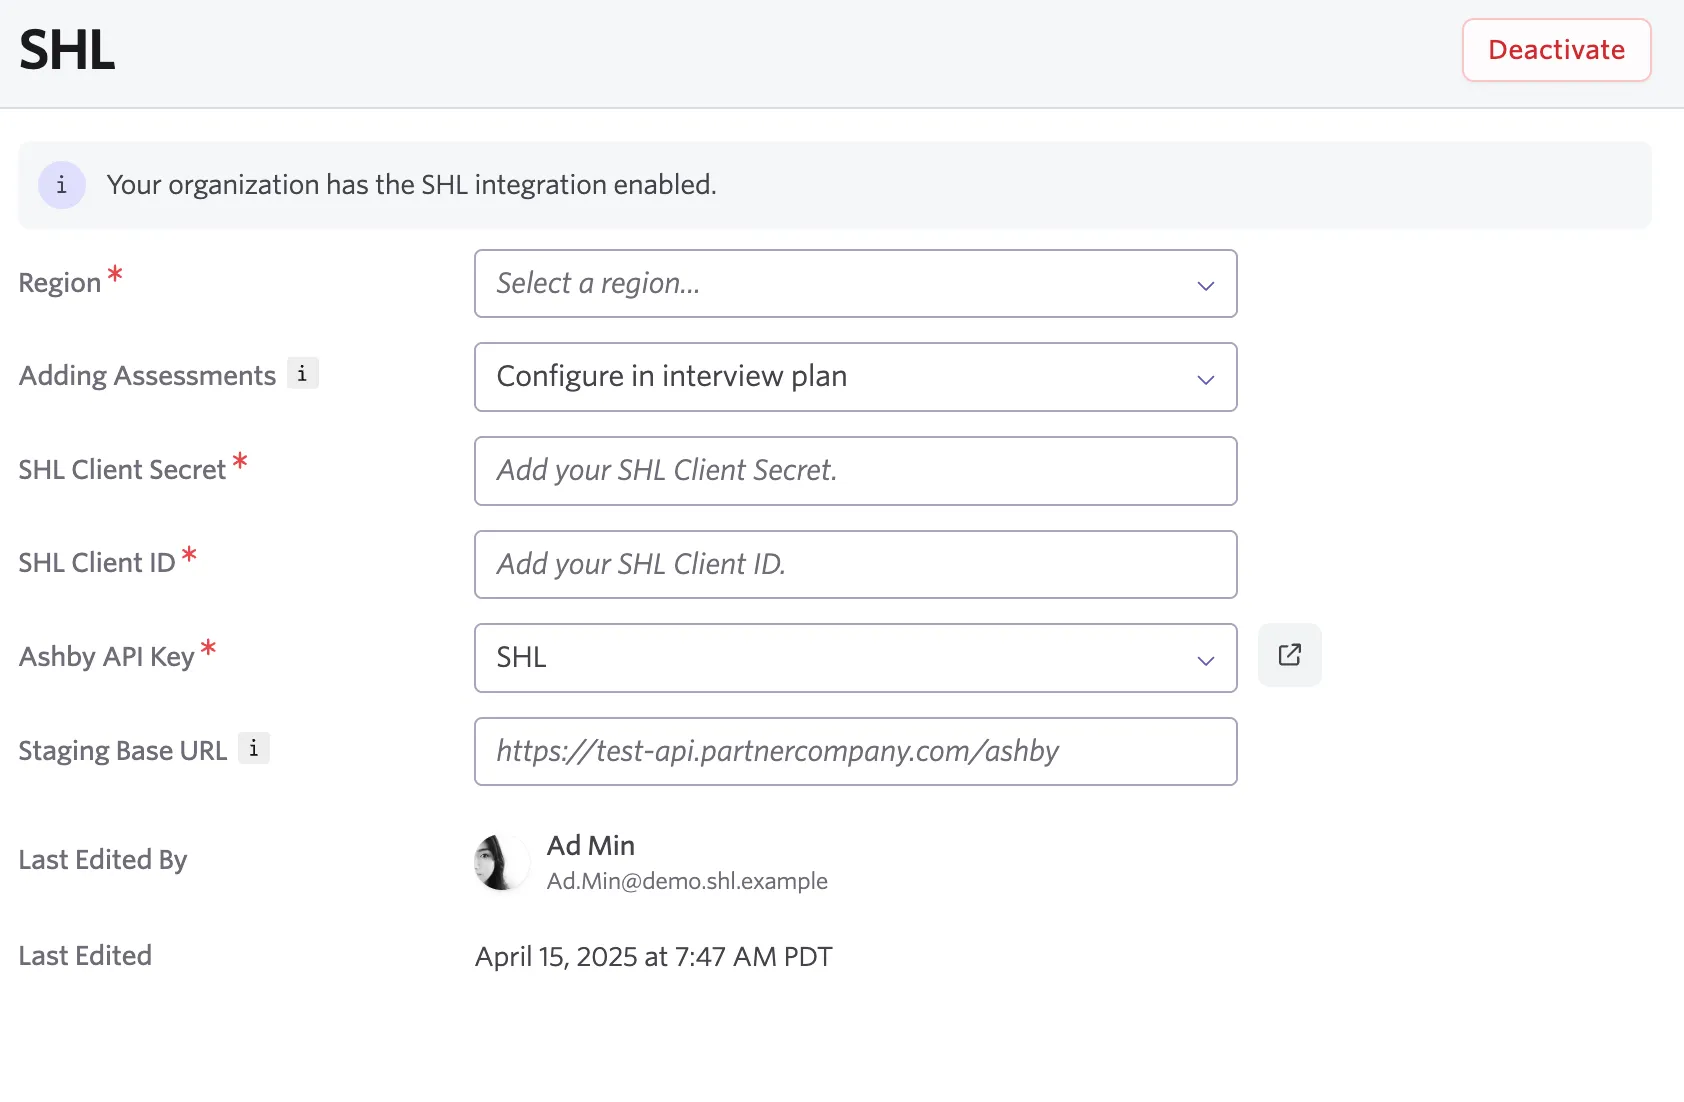Open the Region dropdown
The width and height of the screenshot is (1684, 1102).
(x=856, y=284)
